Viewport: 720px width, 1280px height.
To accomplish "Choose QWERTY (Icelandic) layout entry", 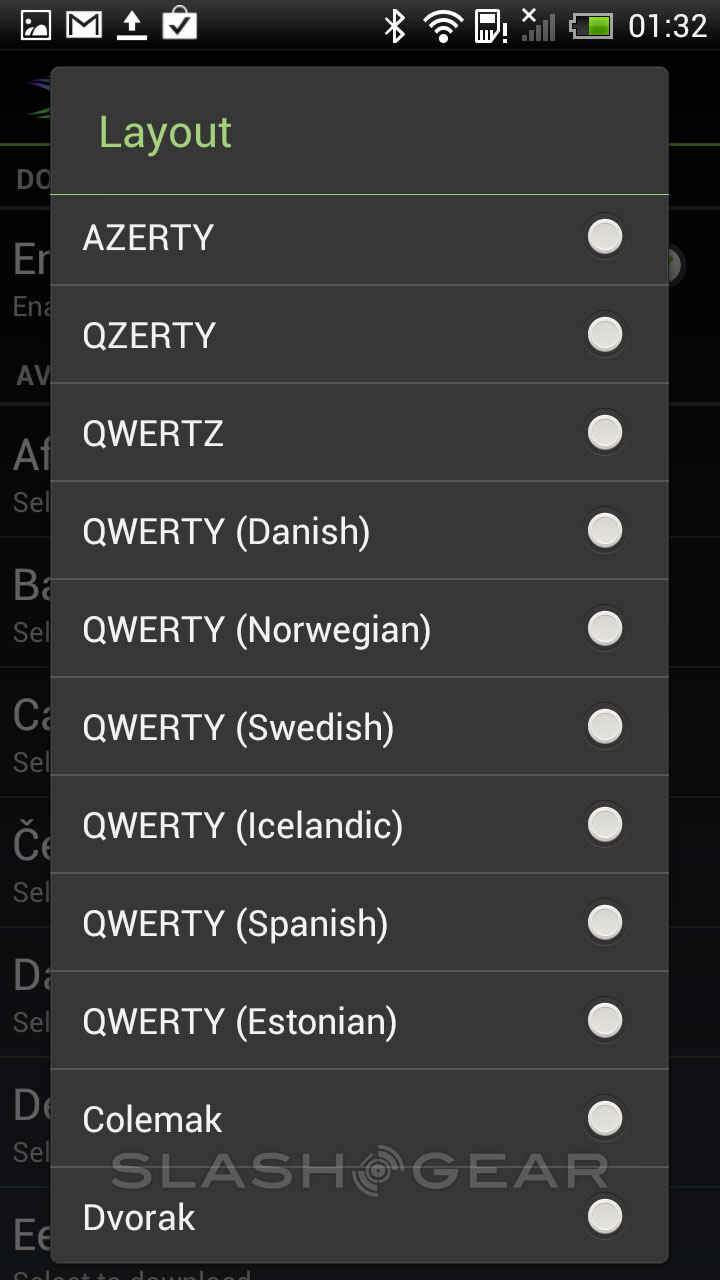I will [243, 825].
